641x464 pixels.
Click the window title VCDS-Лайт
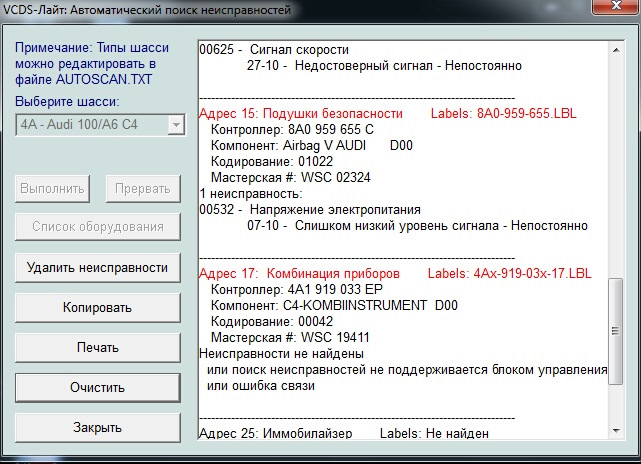[147, 9]
